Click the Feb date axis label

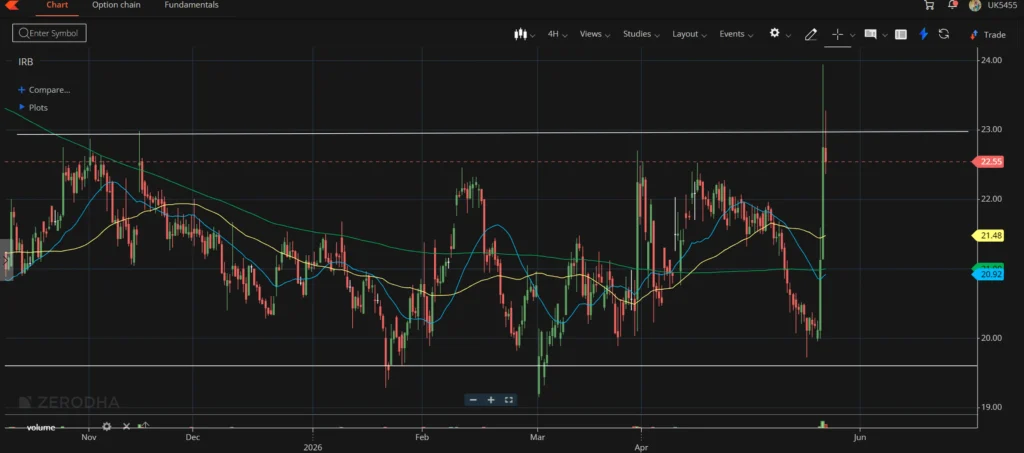422,437
